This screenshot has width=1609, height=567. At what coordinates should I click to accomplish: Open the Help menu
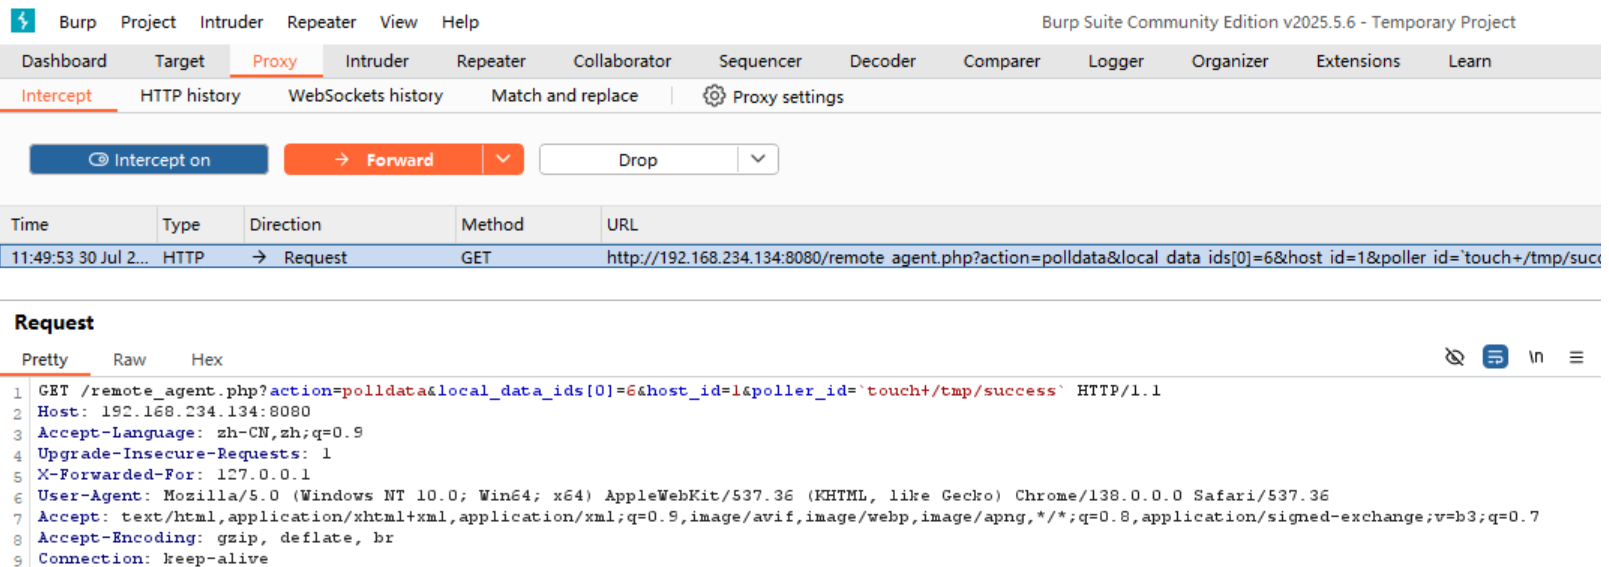coord(460,22)
